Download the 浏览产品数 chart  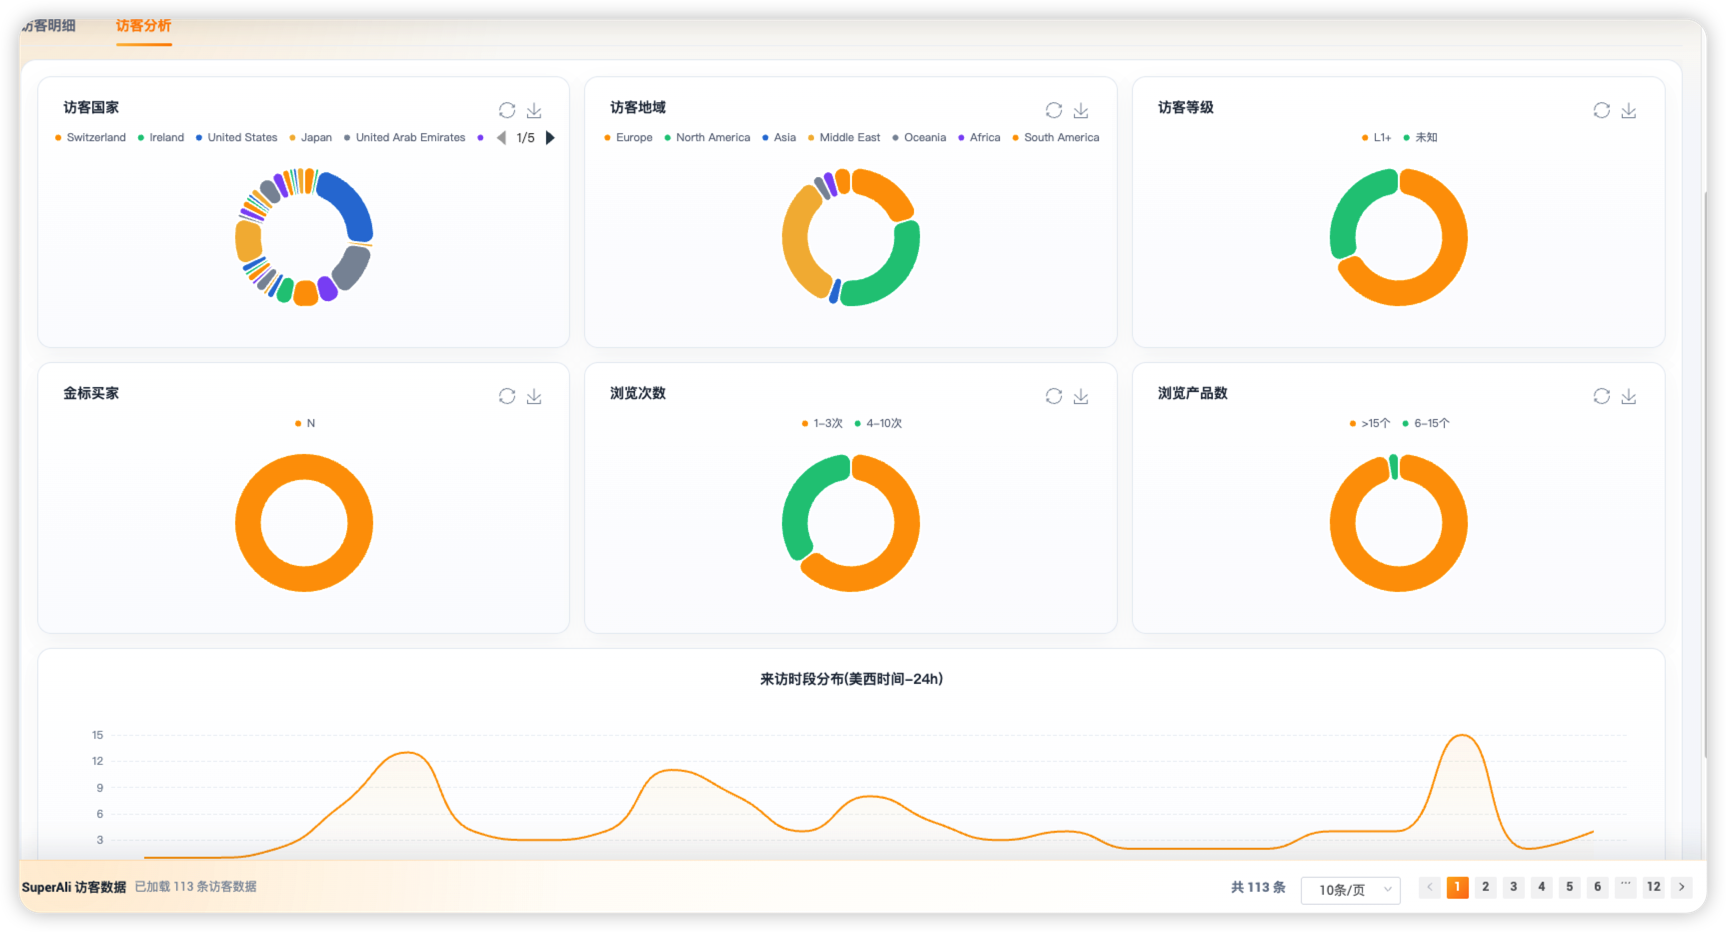tap(1629, 396)
